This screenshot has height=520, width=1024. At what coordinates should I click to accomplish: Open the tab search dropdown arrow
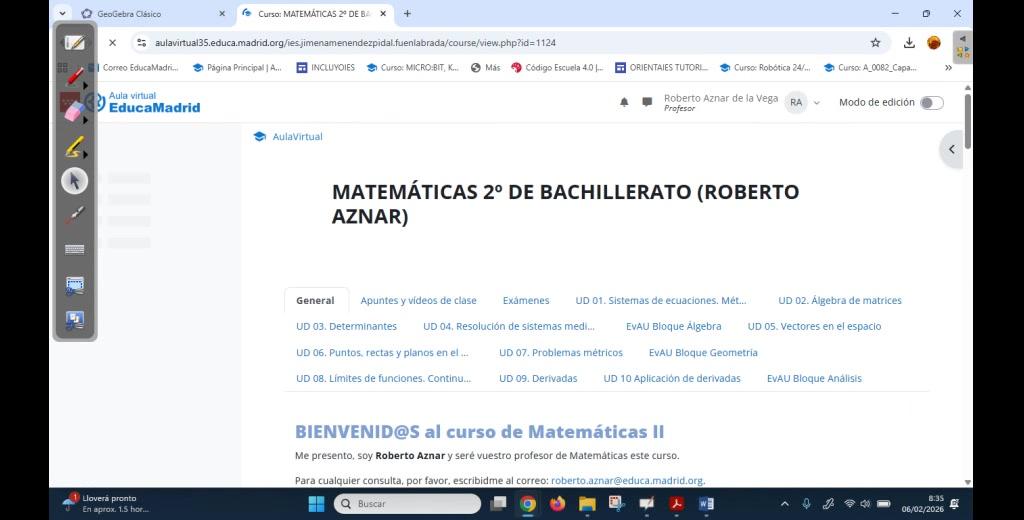(x=62, y=13)
